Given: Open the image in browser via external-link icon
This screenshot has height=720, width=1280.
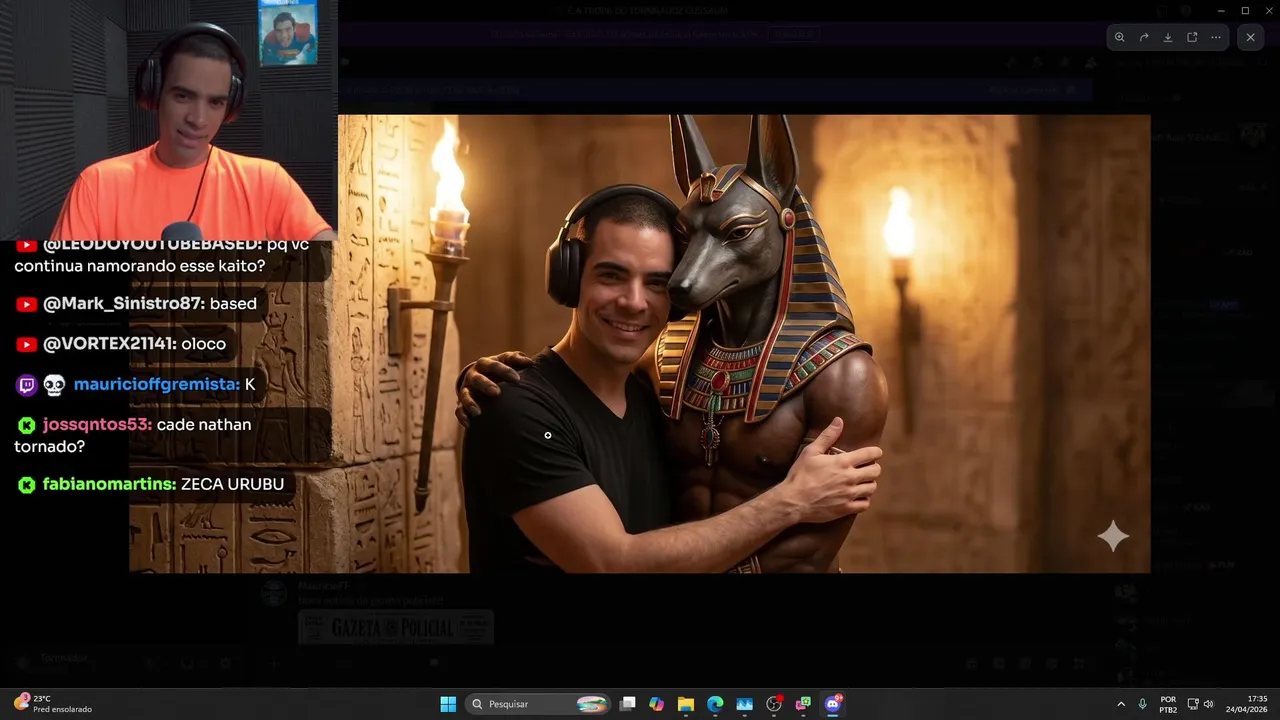Looking at the screenshot, I should pos(1192,37).
